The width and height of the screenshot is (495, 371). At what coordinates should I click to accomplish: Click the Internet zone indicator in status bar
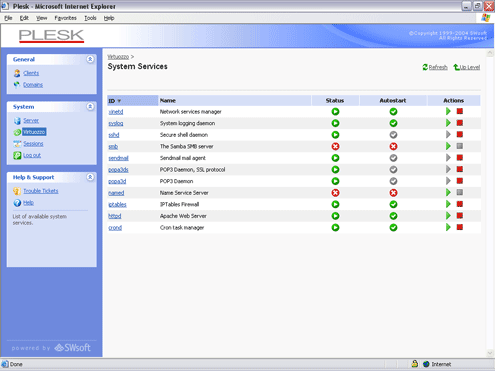[x=437, y=364]
